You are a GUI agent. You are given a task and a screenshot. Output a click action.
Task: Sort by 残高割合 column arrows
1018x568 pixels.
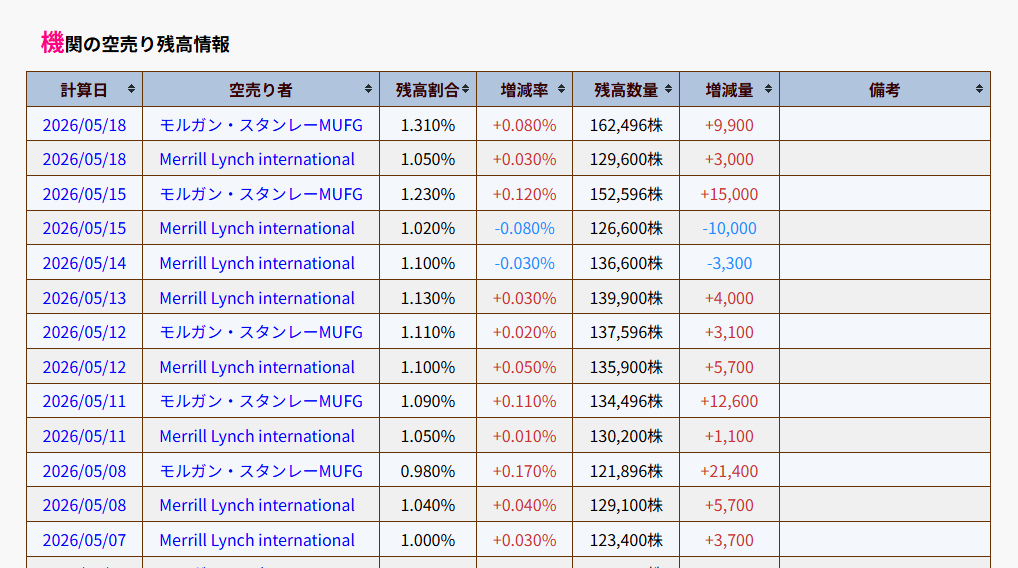(466, 89)
